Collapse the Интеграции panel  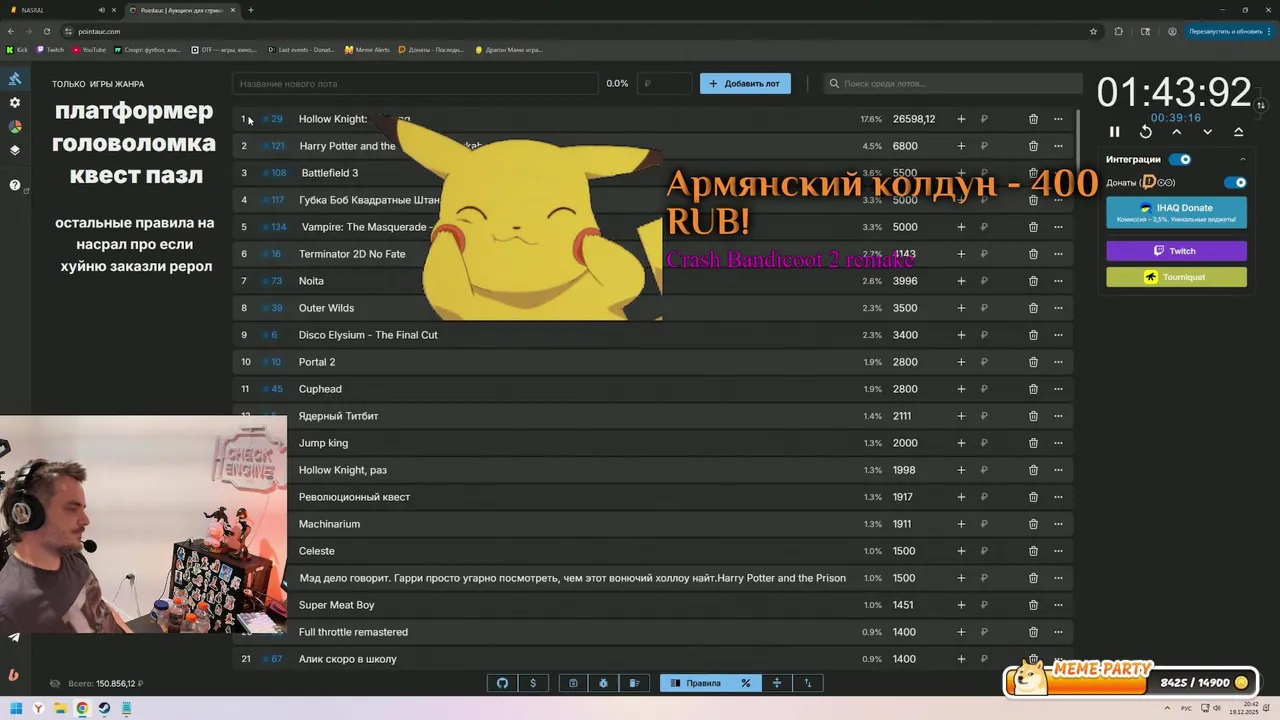[x=1243, y=159]
